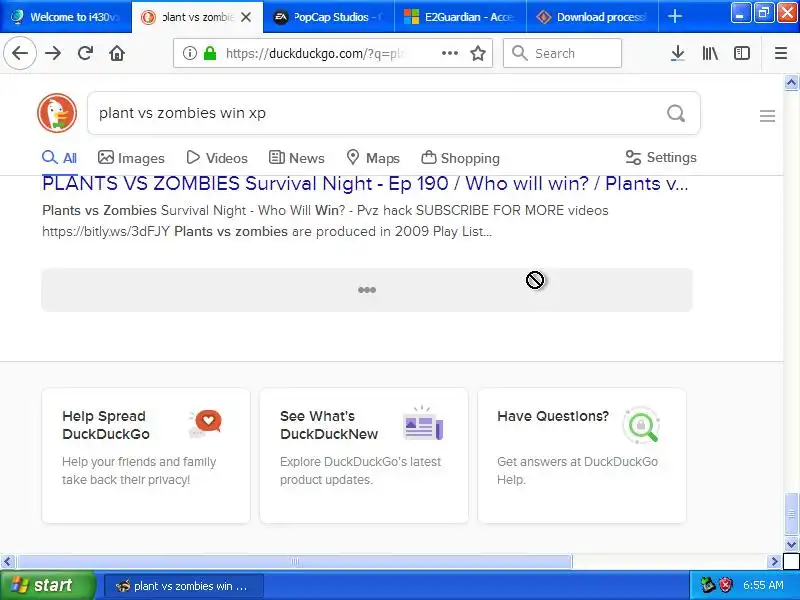The height and width of the screenshot is (600, 800).
Task: Click the Firefox Search box
Action: 562,53
